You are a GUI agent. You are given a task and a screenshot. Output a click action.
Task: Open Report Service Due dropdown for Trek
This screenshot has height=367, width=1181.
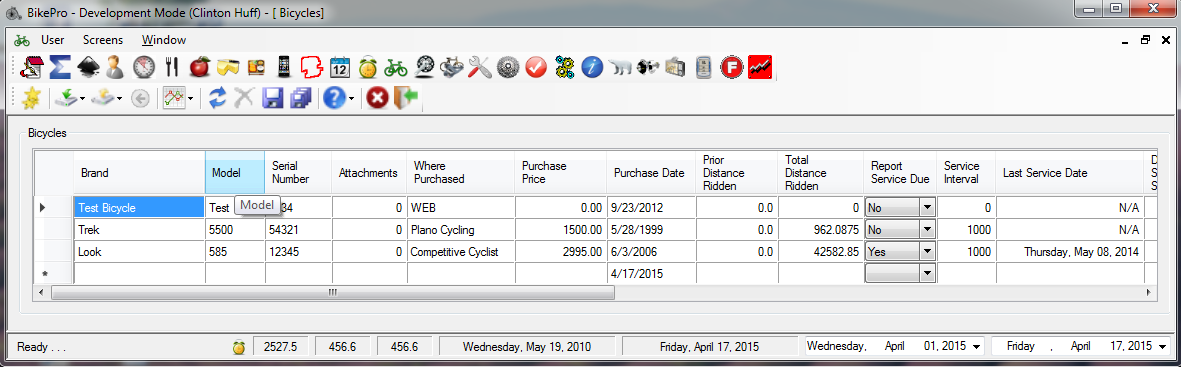[927, 229]
